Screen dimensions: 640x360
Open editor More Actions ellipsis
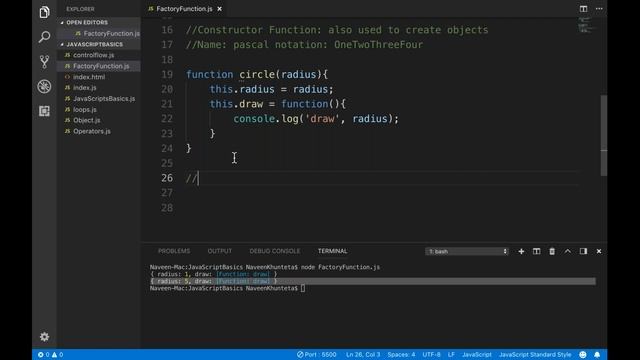[x=599, y=9]
